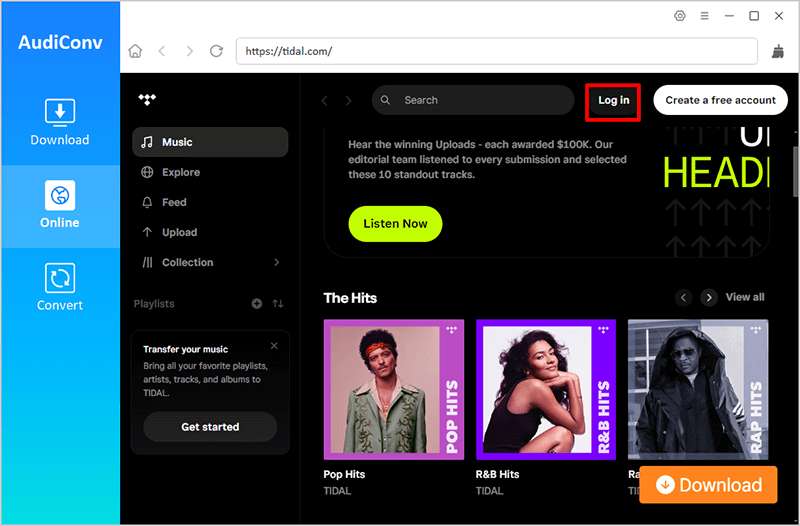Open Feed in TIDAL sidebar

210,202
